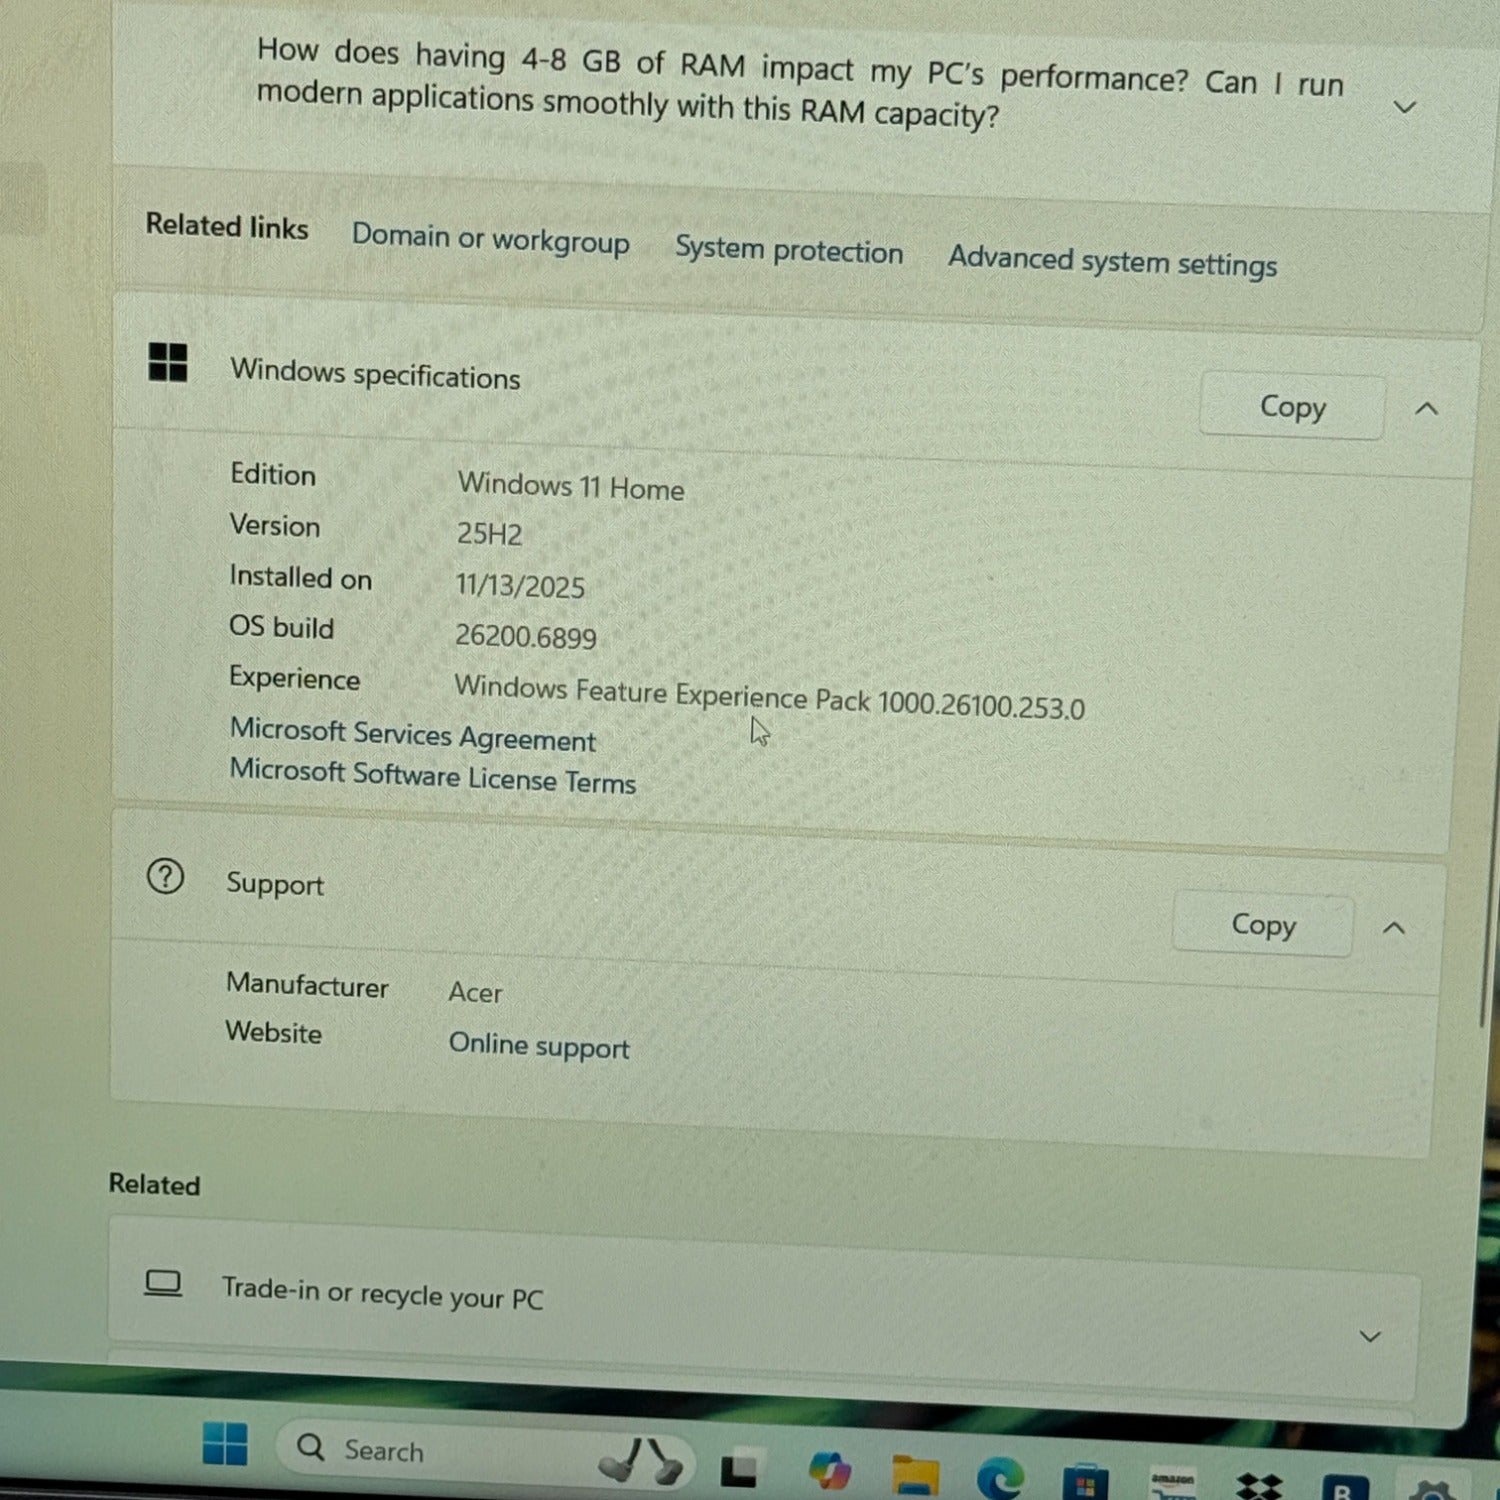Launch Copilot from the taskbar
Screen dimensions: 1500x1500
829,1472
